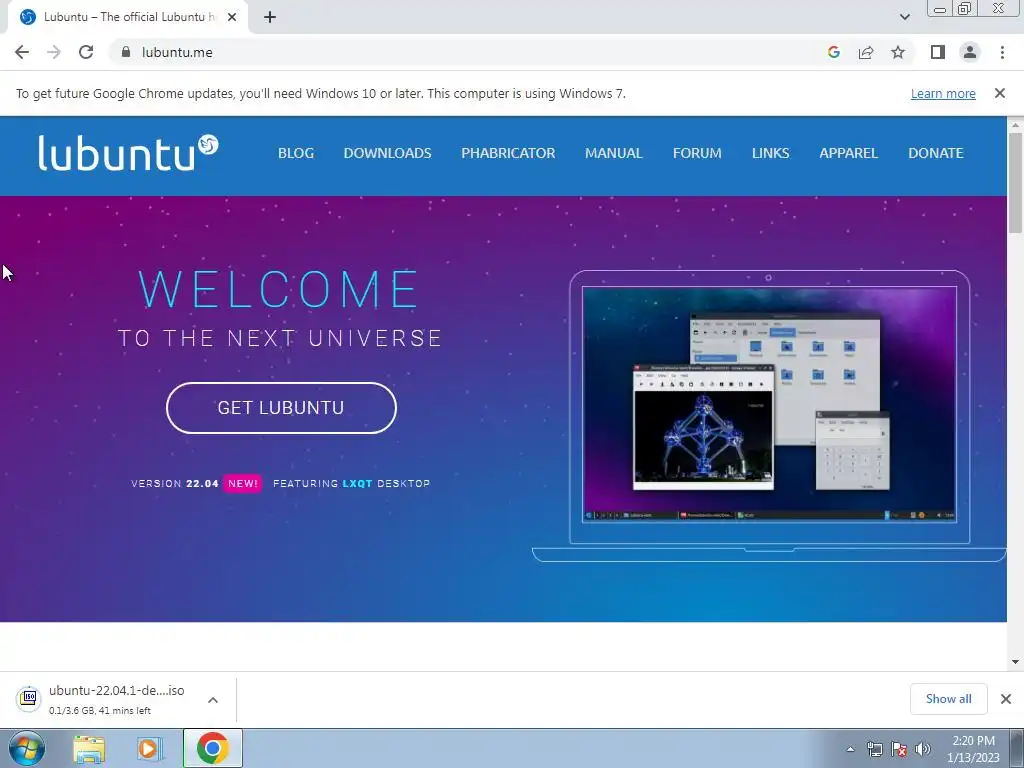Open Windows Explorer from the taskbar
The width and height of the screenshot is (1024, 768).
pyautogui.click(x=89, y=749)
